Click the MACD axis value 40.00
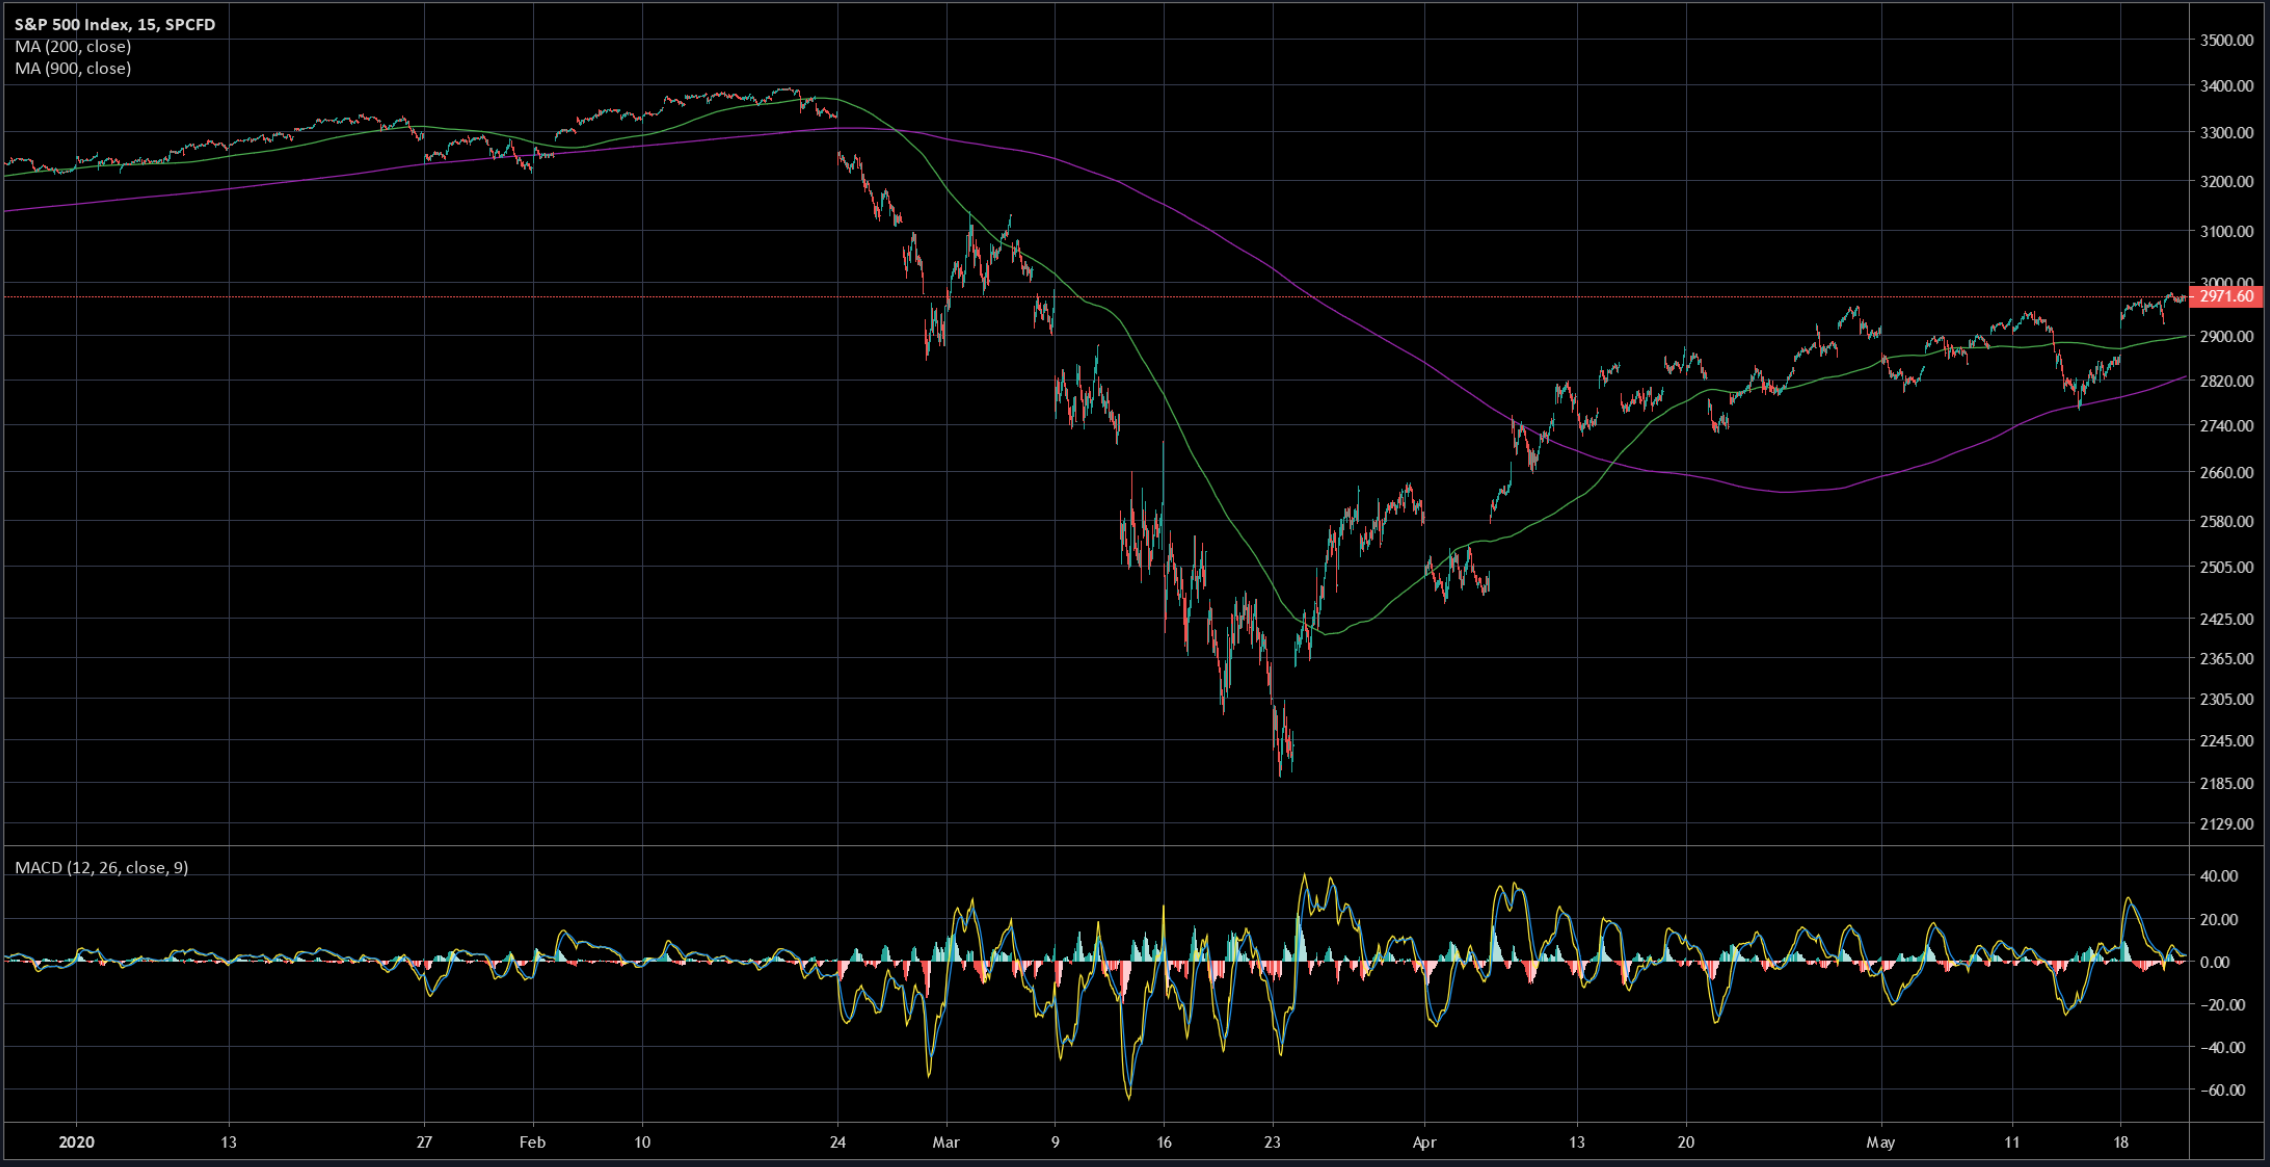Image resolution: width=2270 pixels, height=1167 pixels. click(x=2219, y=876)
